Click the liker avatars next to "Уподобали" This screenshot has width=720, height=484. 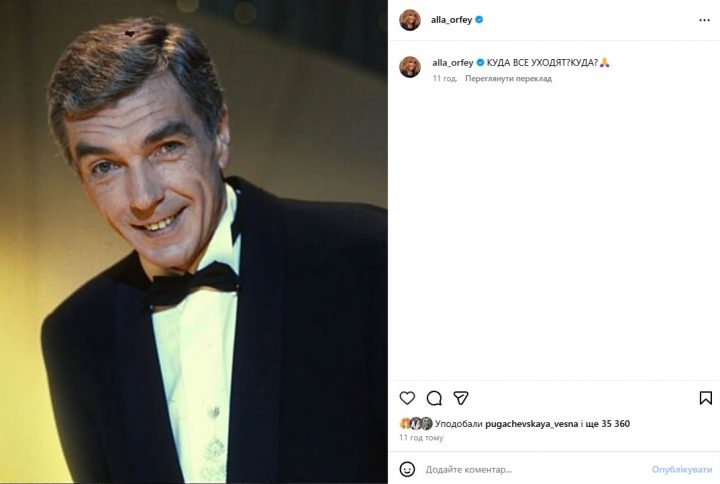pos(416,423)
